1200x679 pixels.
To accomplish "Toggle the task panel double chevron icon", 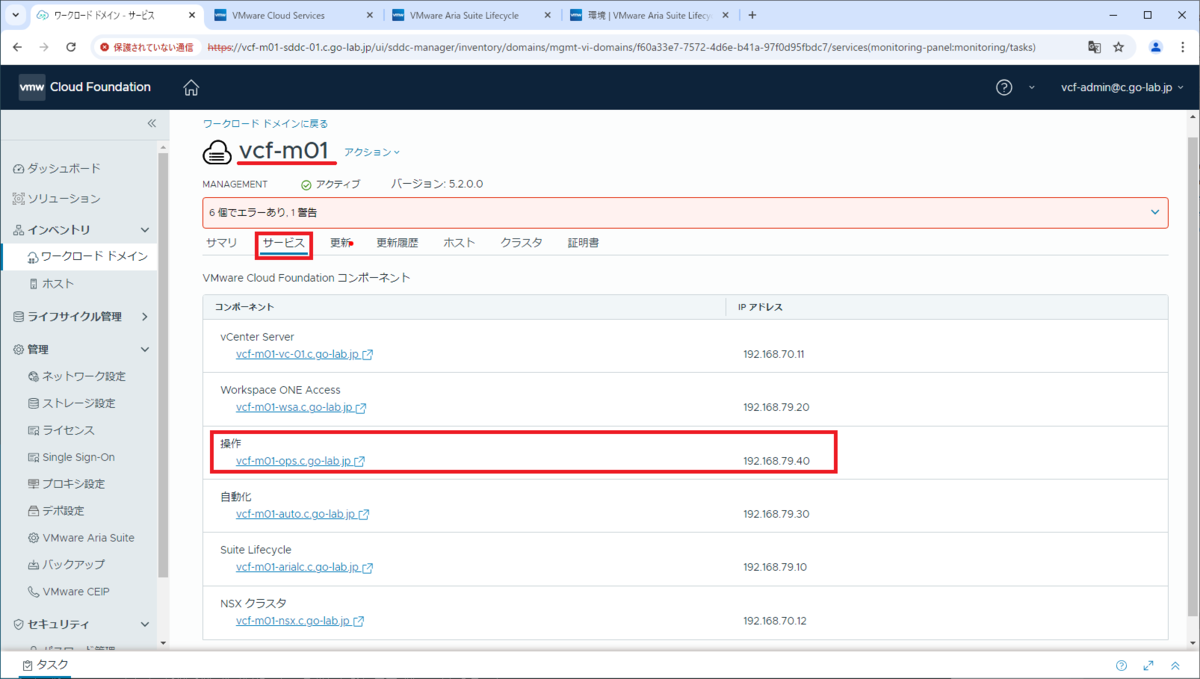I will point(1175,665).
